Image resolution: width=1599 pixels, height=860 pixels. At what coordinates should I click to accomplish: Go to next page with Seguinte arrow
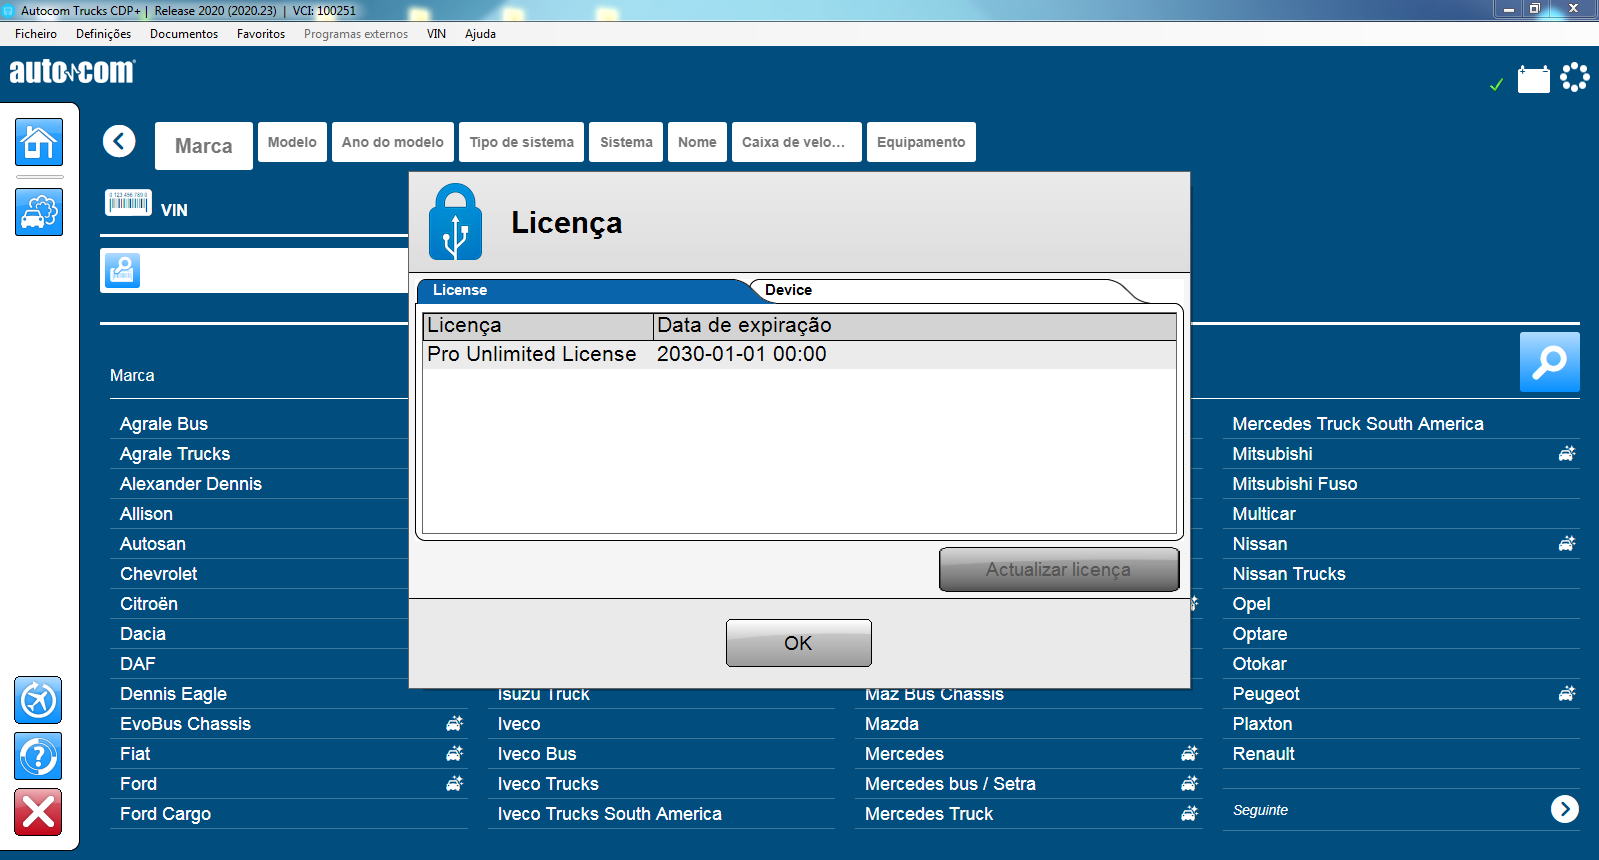(1564, 809)
